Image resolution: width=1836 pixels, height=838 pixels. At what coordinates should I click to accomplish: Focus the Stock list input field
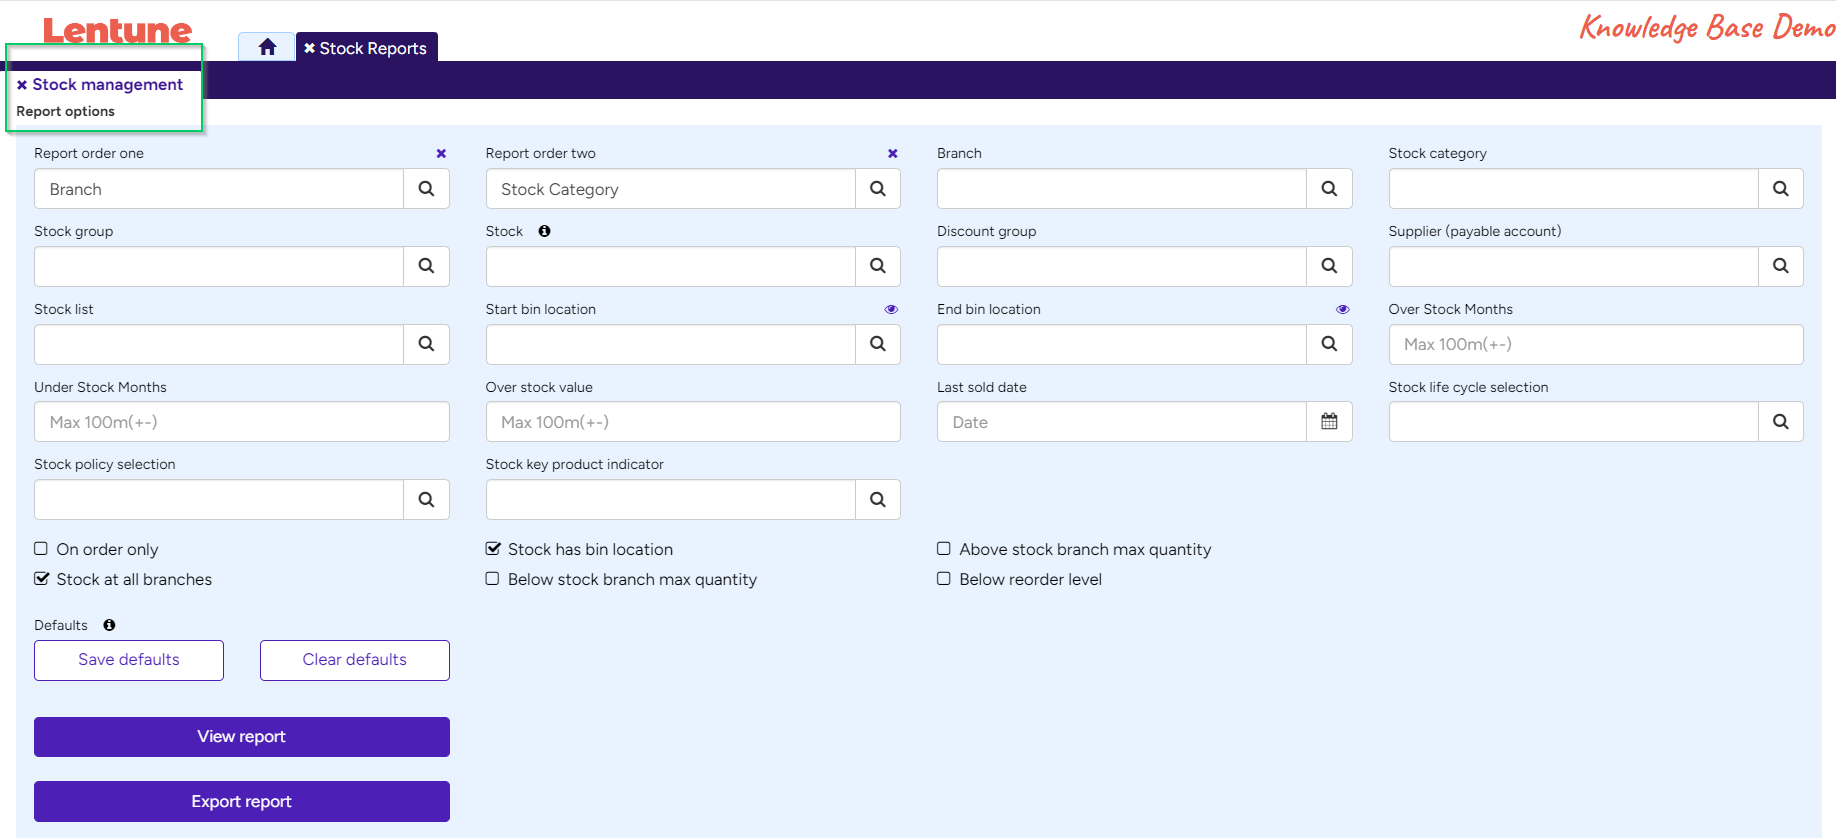click(219, 344)
